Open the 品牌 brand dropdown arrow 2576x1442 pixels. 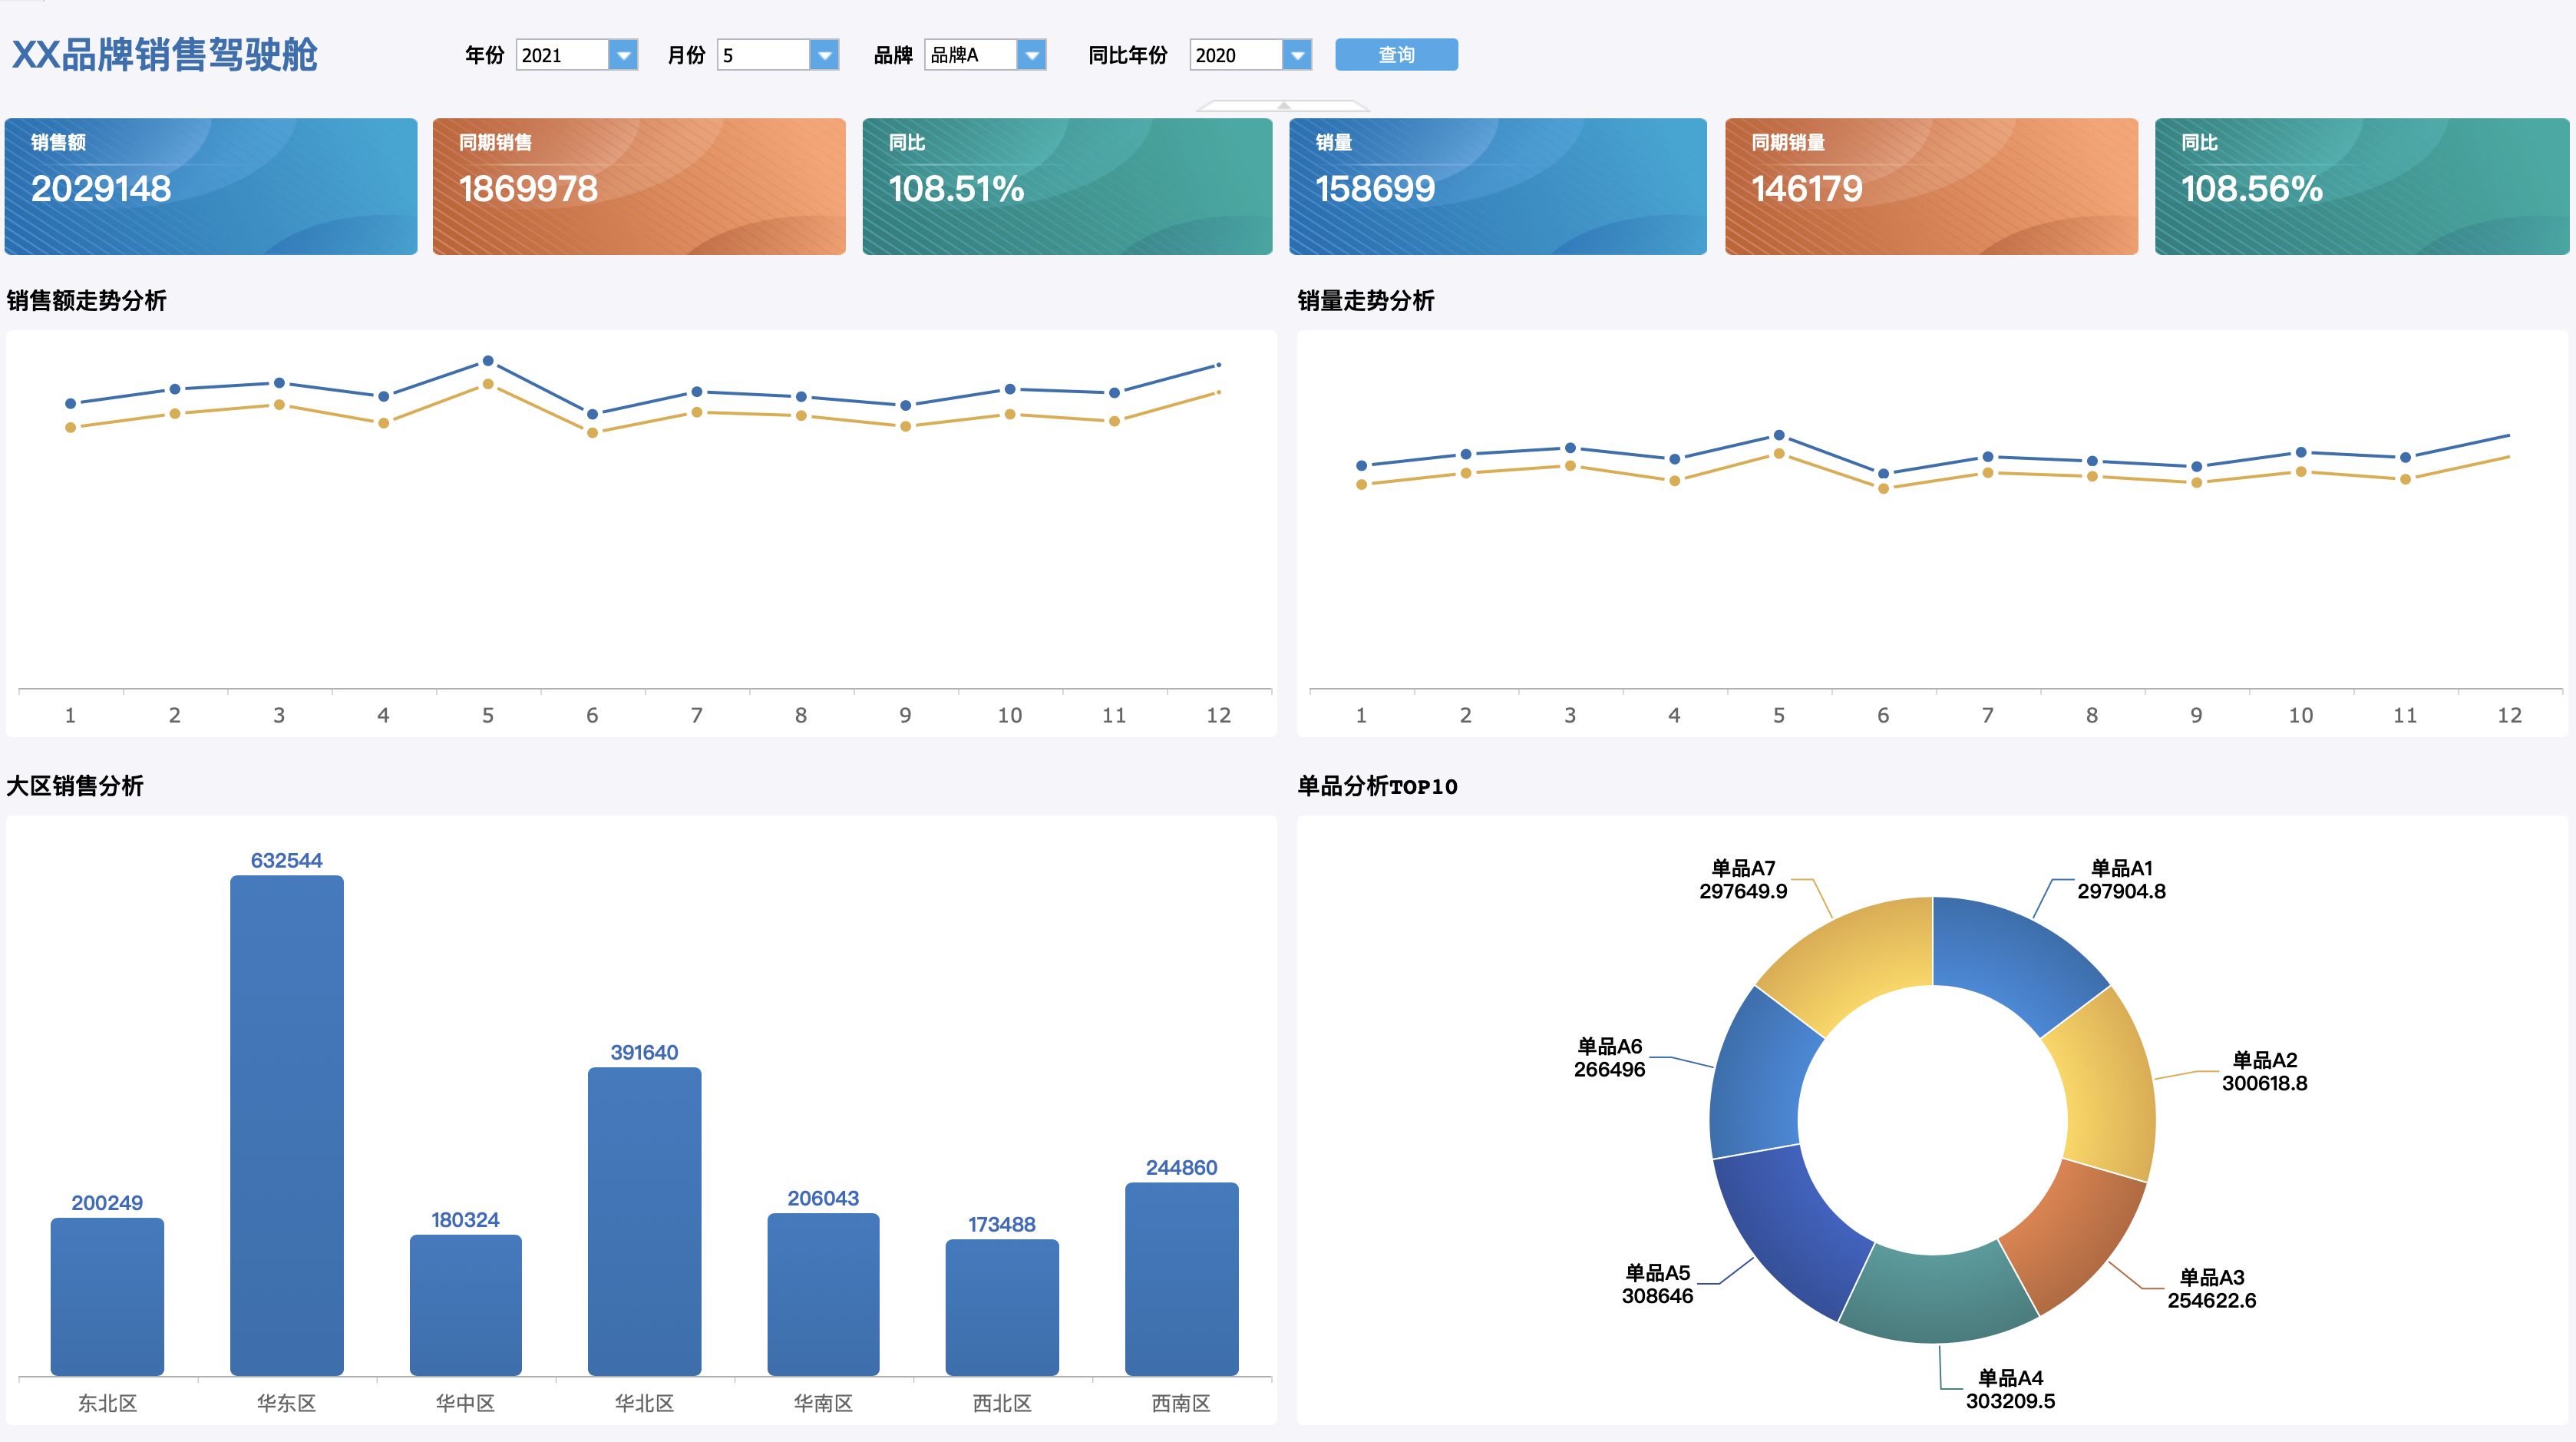pos(1031,55)
